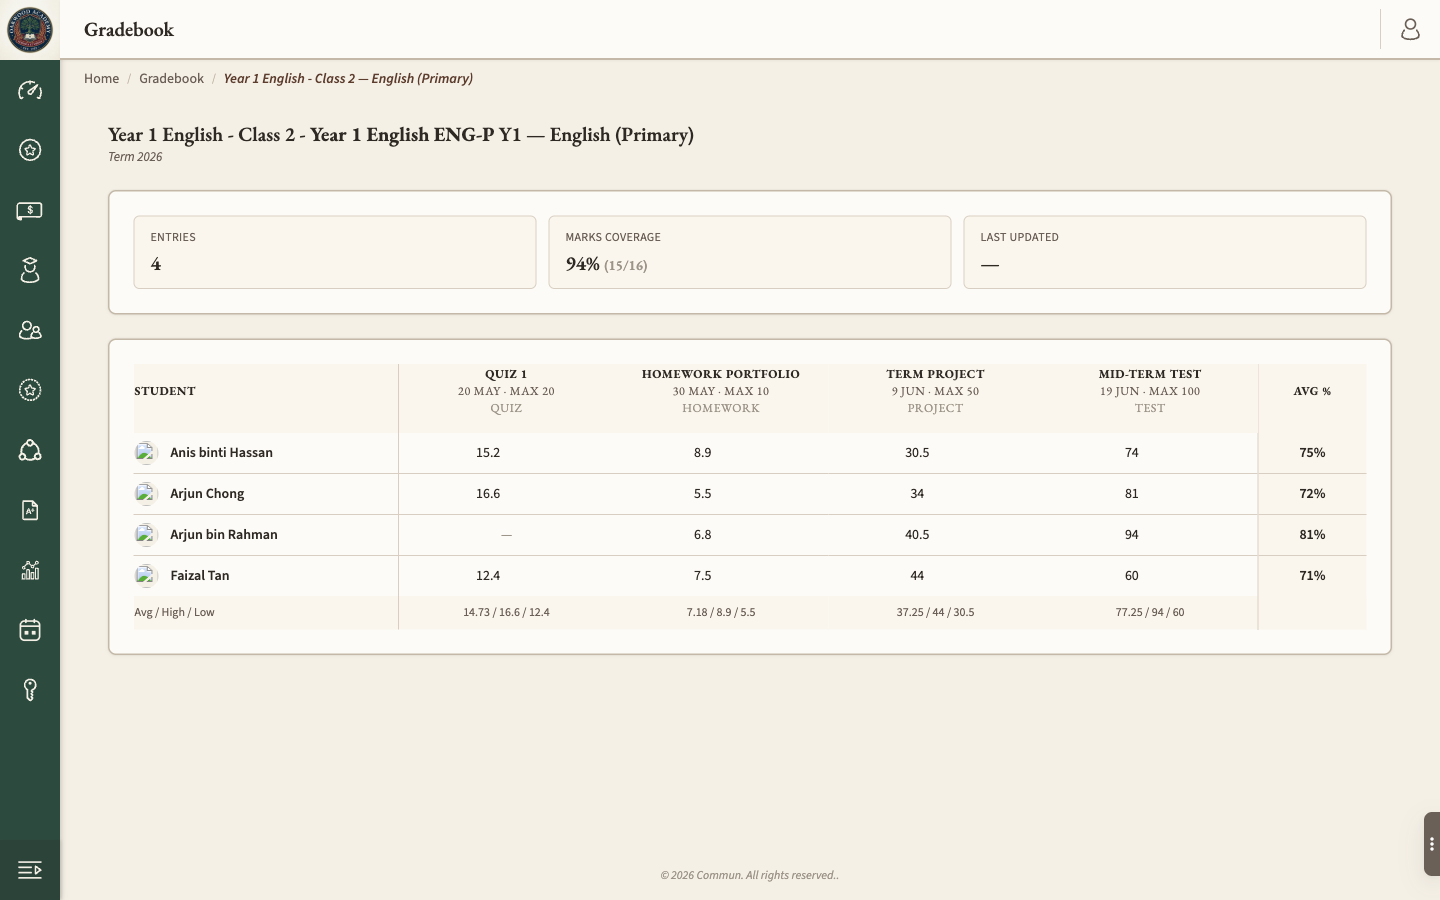Click the Year 1 English Class 2 breadcrumb

tap(348, 78)
